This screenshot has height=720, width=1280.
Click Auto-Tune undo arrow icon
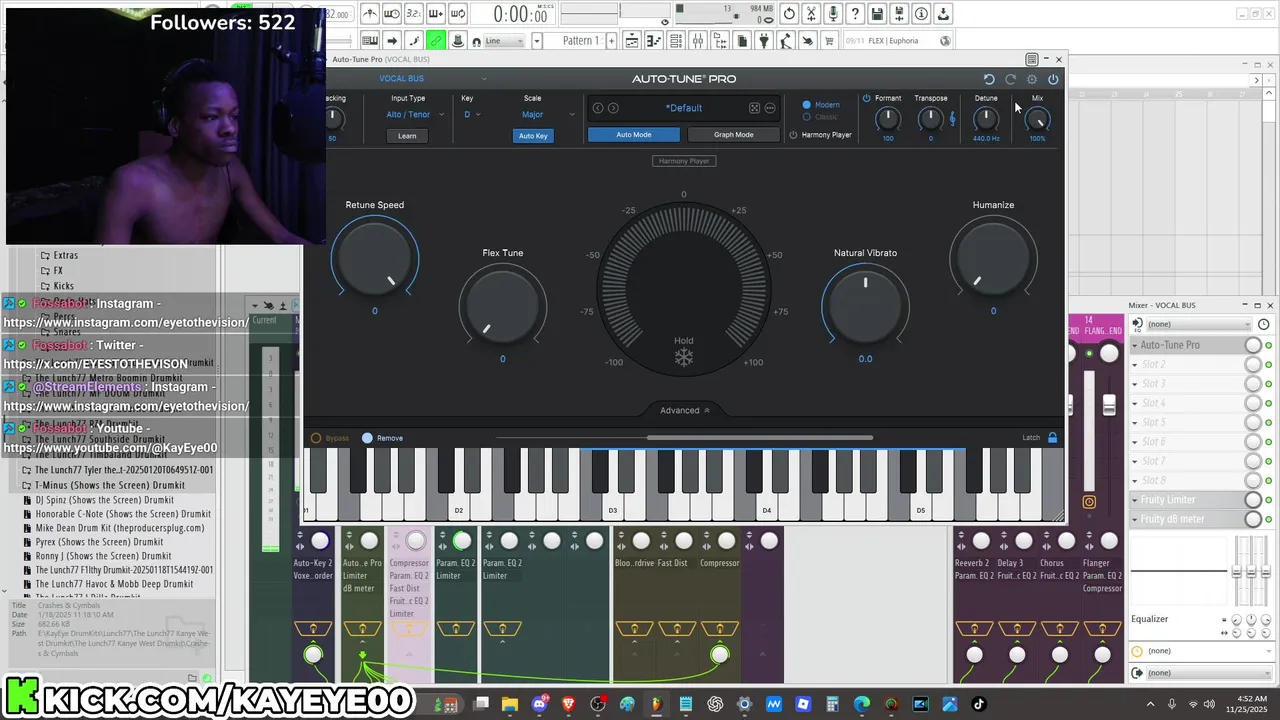point(989,79)
